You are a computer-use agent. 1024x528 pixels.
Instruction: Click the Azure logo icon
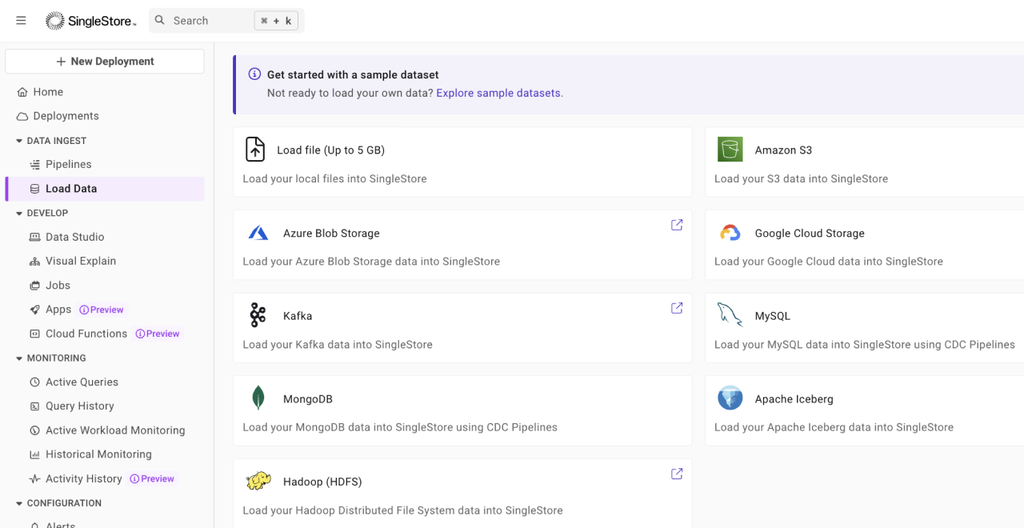point(258,233)
